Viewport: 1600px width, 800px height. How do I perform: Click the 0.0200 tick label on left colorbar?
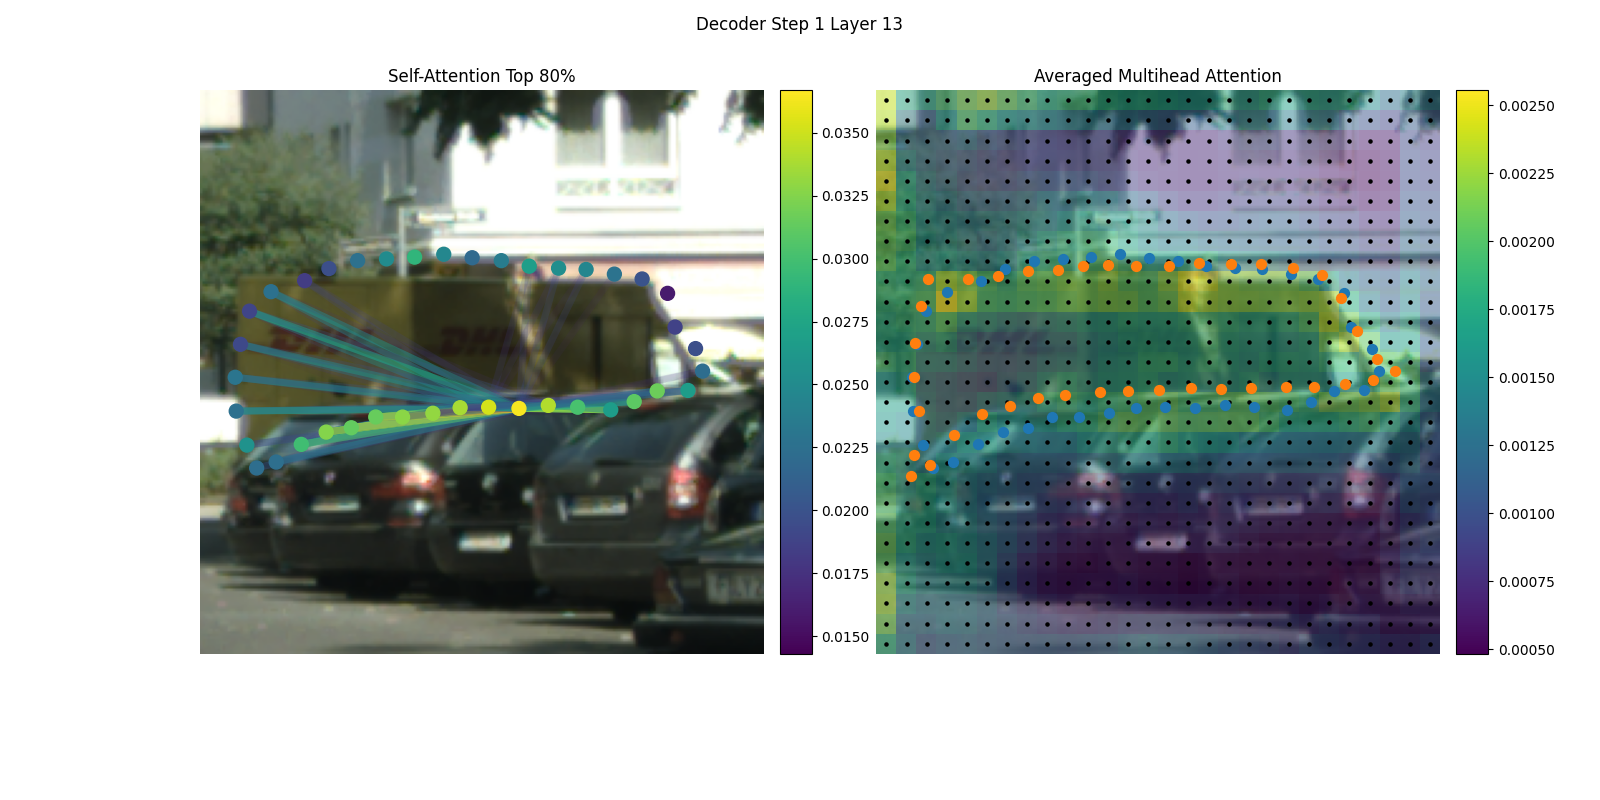(845, 511)
